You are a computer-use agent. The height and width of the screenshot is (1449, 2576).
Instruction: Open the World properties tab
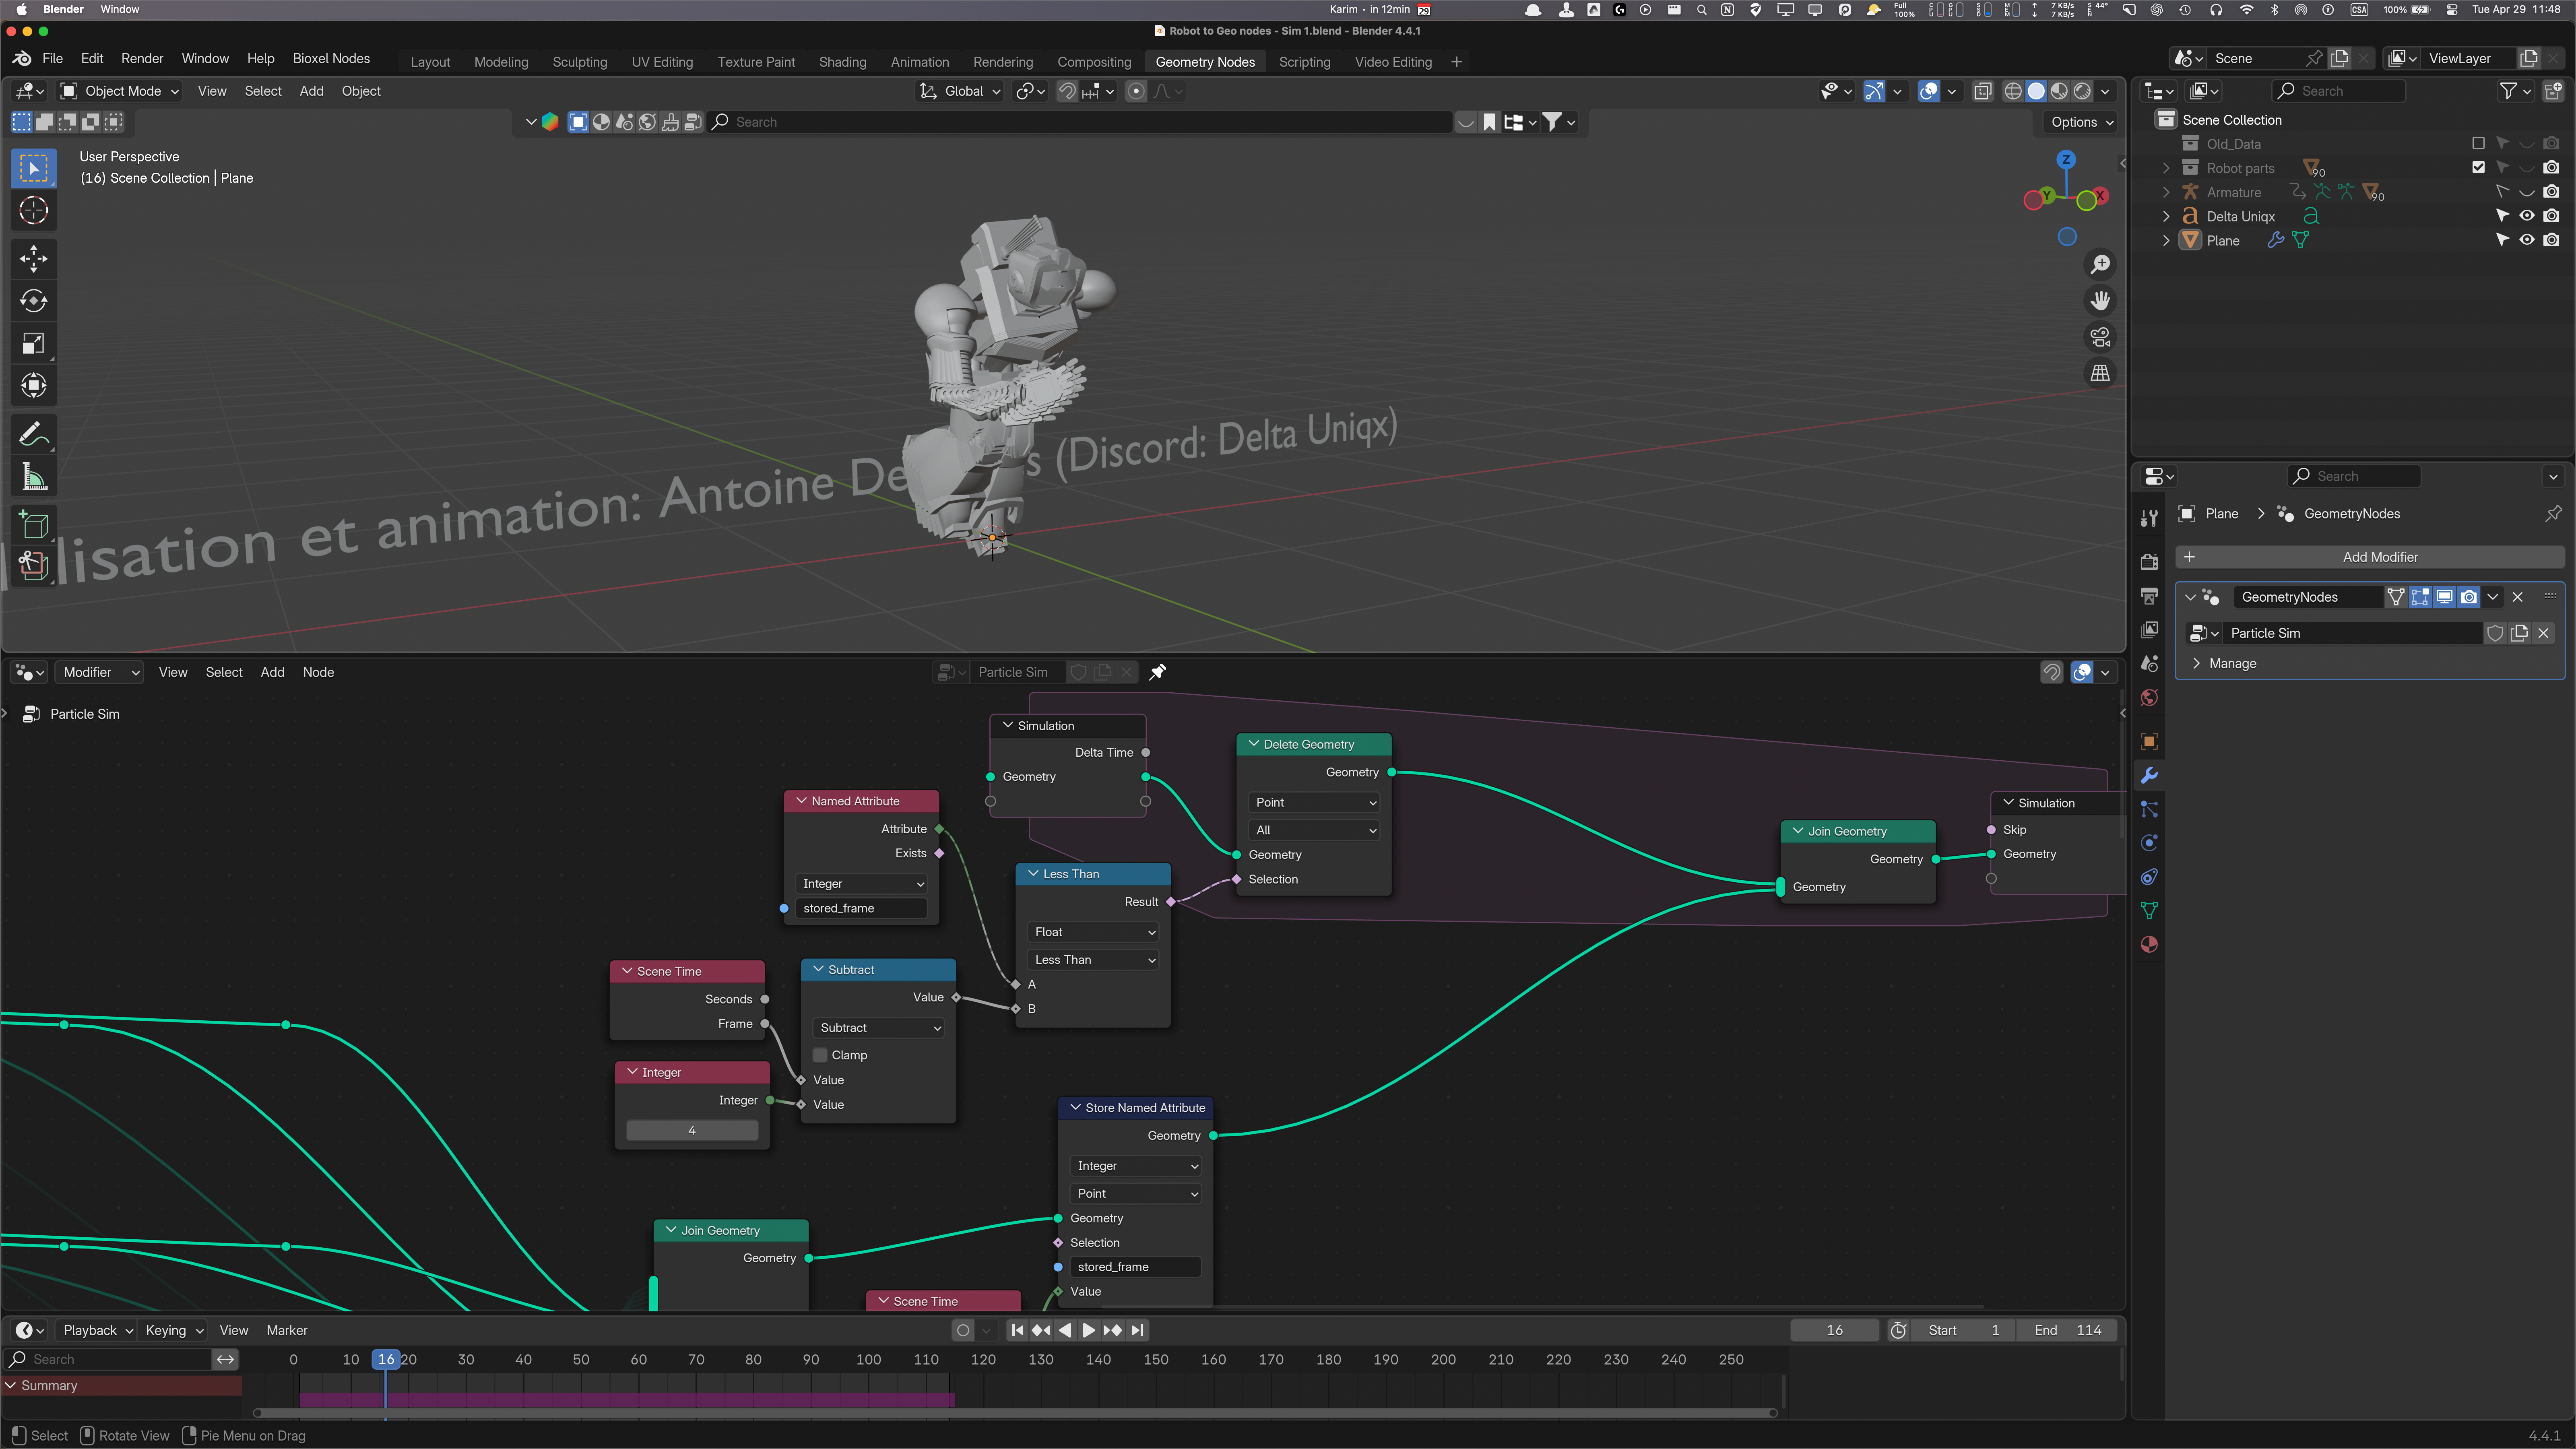[2149, 698]
